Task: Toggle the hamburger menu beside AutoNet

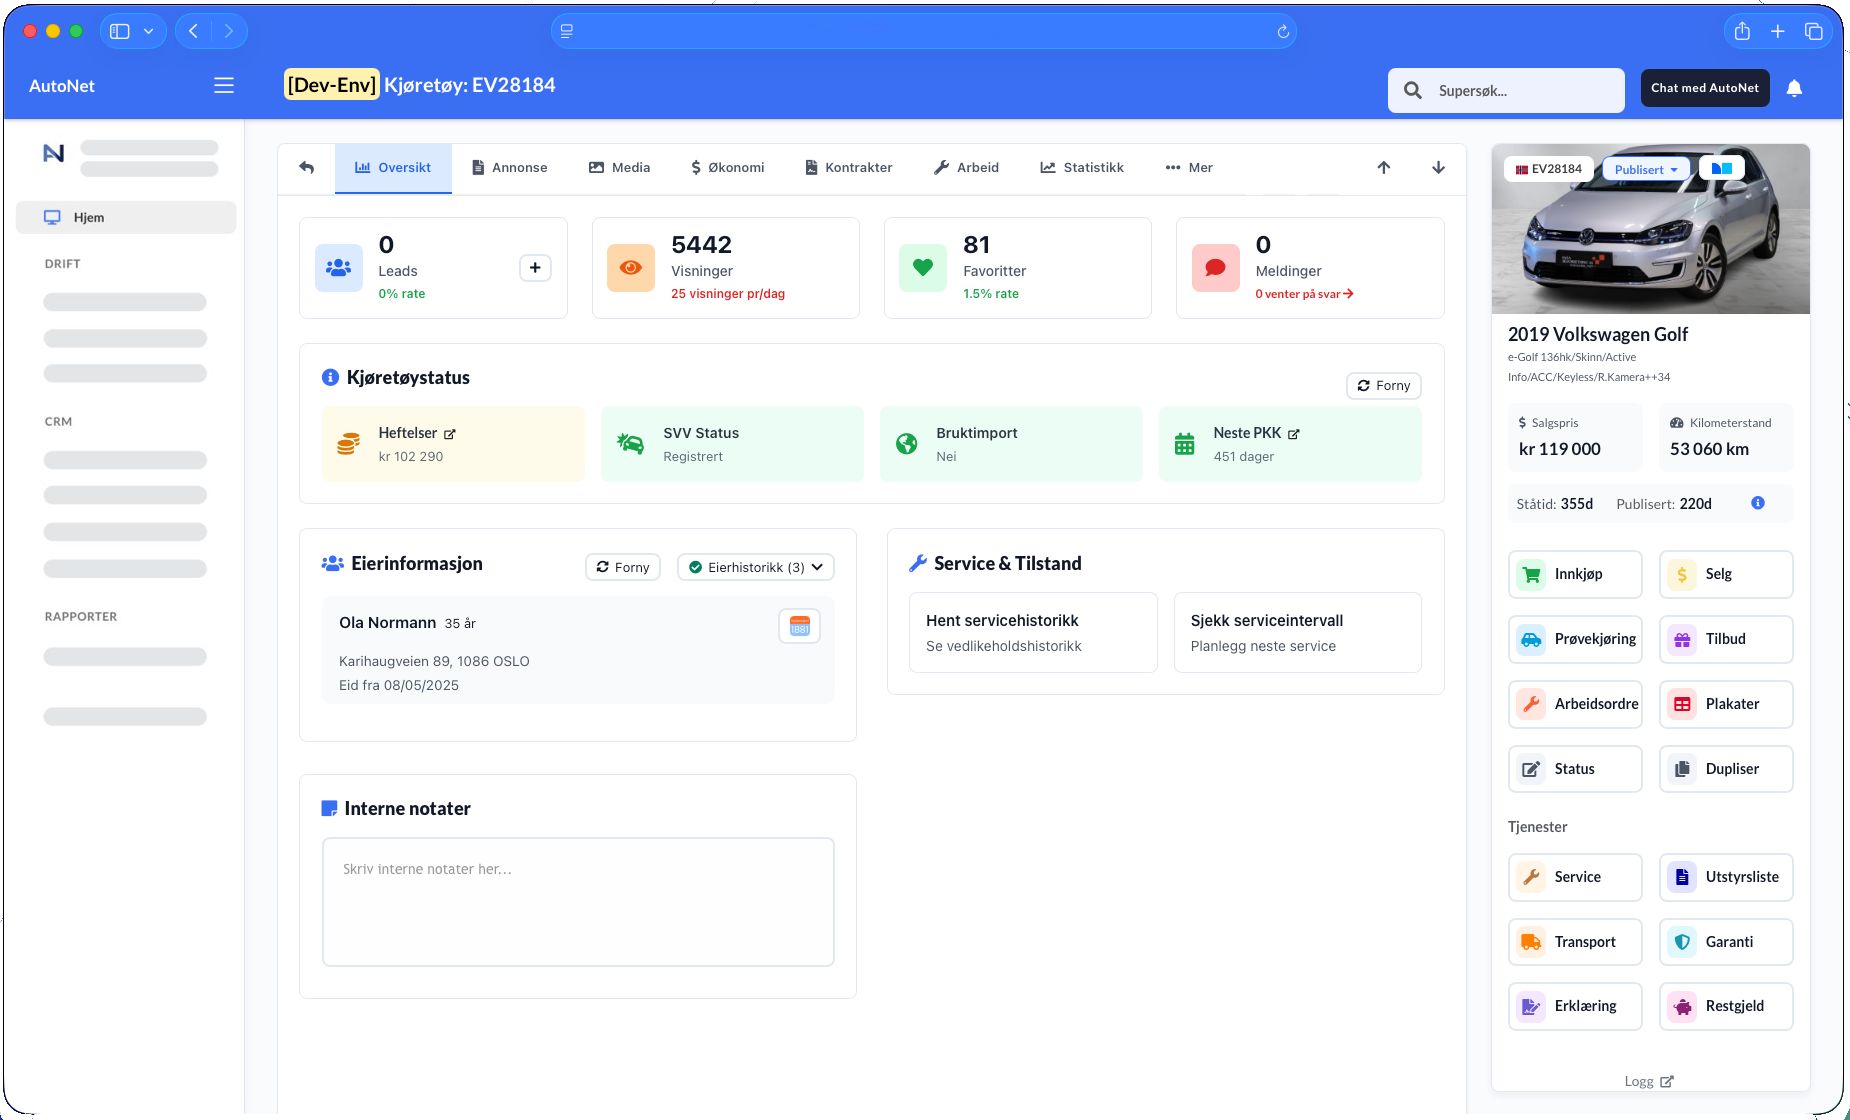Action: 223,86
